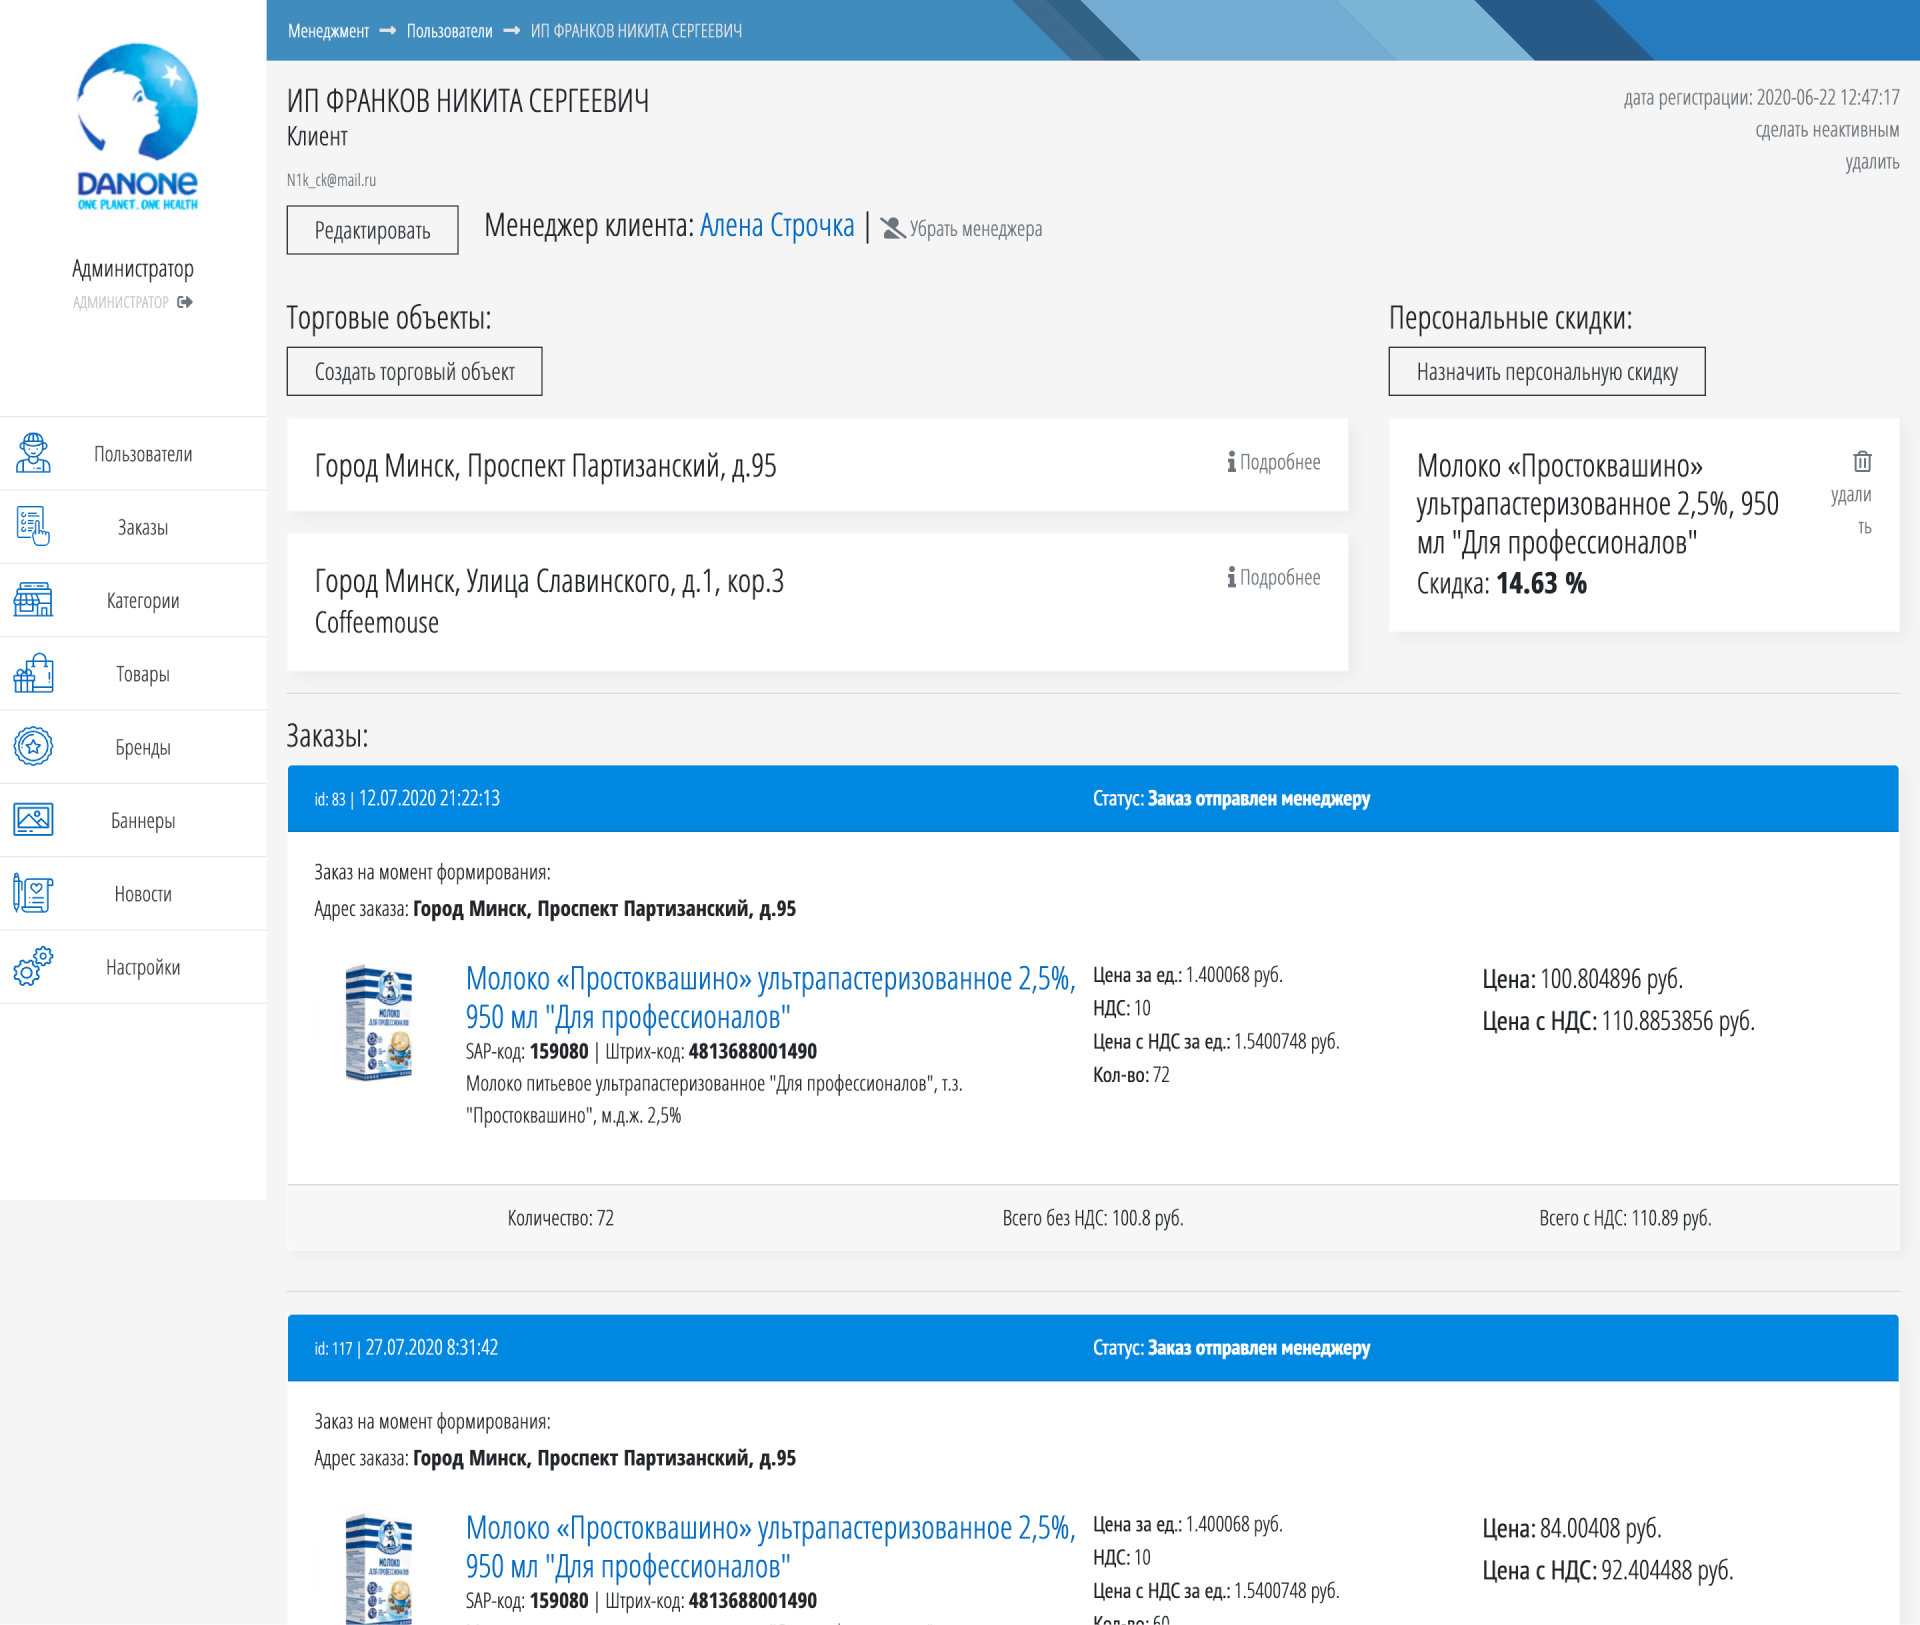1920x1625 pixels.
Task: Click Подробнее for Улица Славинского Coffeemouse
Action: coord(1280,577)
